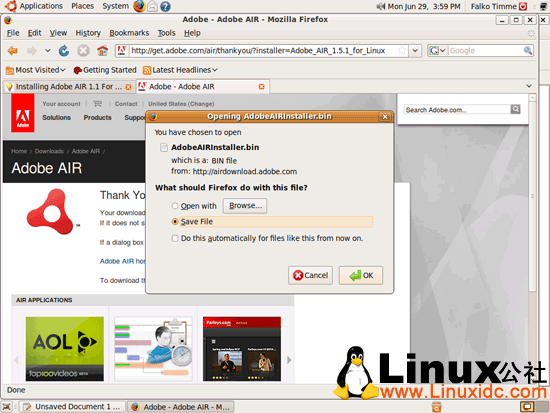Click in the Google search field
Viewport: 550px width, 413px height.
point(485,51)
